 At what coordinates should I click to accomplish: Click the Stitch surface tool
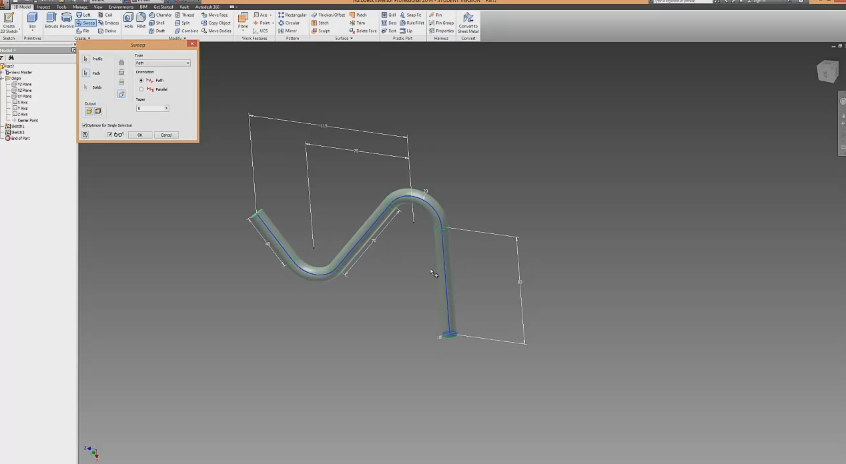[x=320, y=23]
